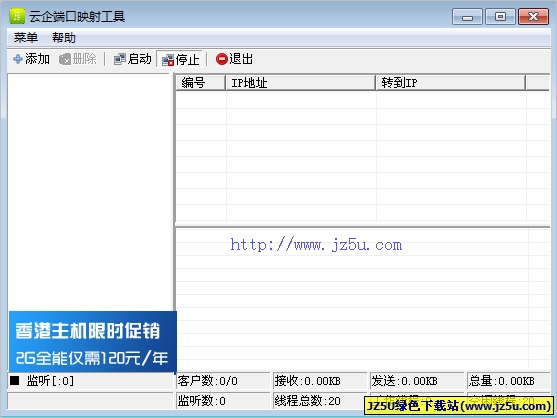Open the 香港主机限时促销 advertisement banner
This screenshot has height=418, width=557.
click(x=92, y=342)
